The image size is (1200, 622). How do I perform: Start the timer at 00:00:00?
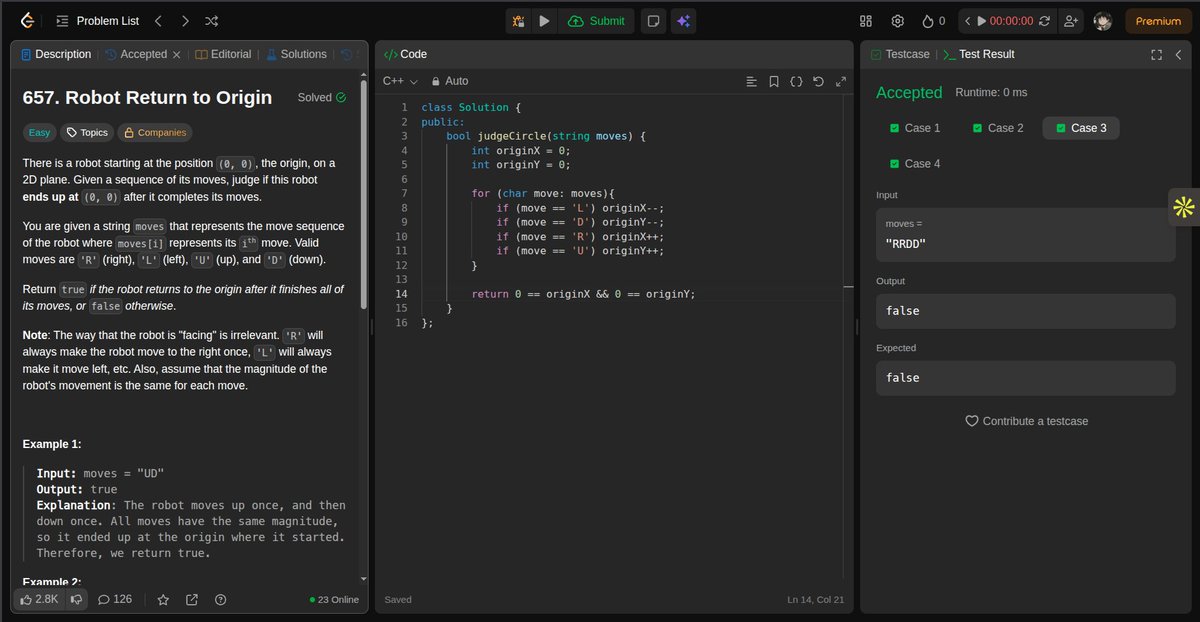[x=1005, y=21]
